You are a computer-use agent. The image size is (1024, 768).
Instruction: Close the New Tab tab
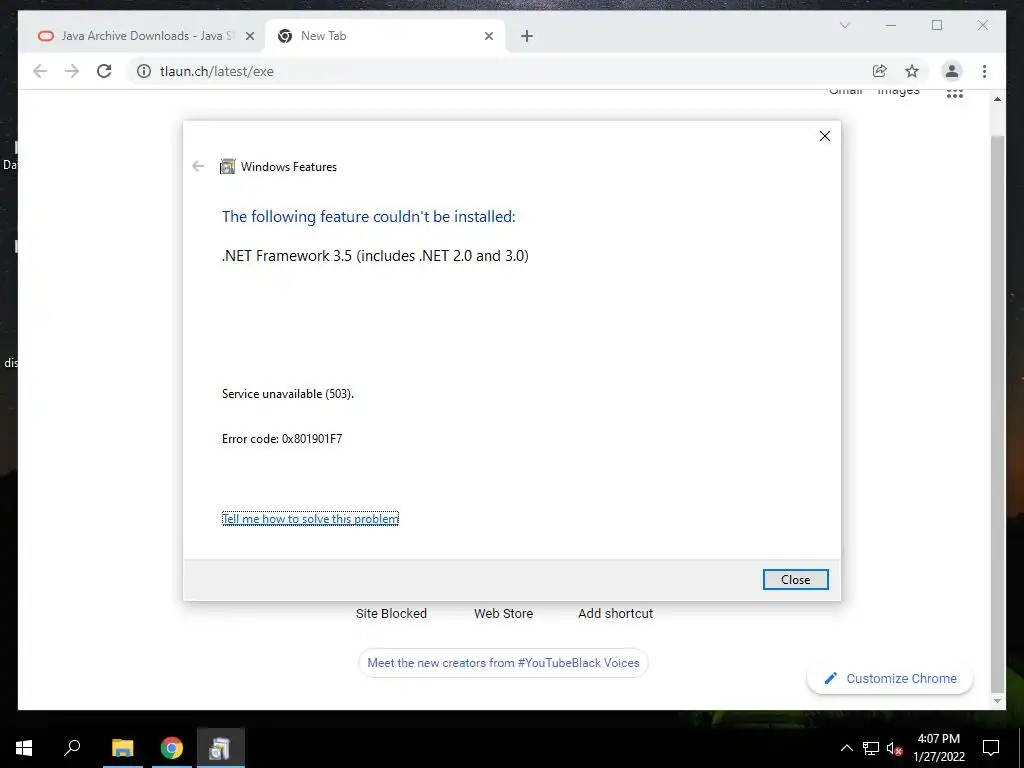tap(488, 36)
